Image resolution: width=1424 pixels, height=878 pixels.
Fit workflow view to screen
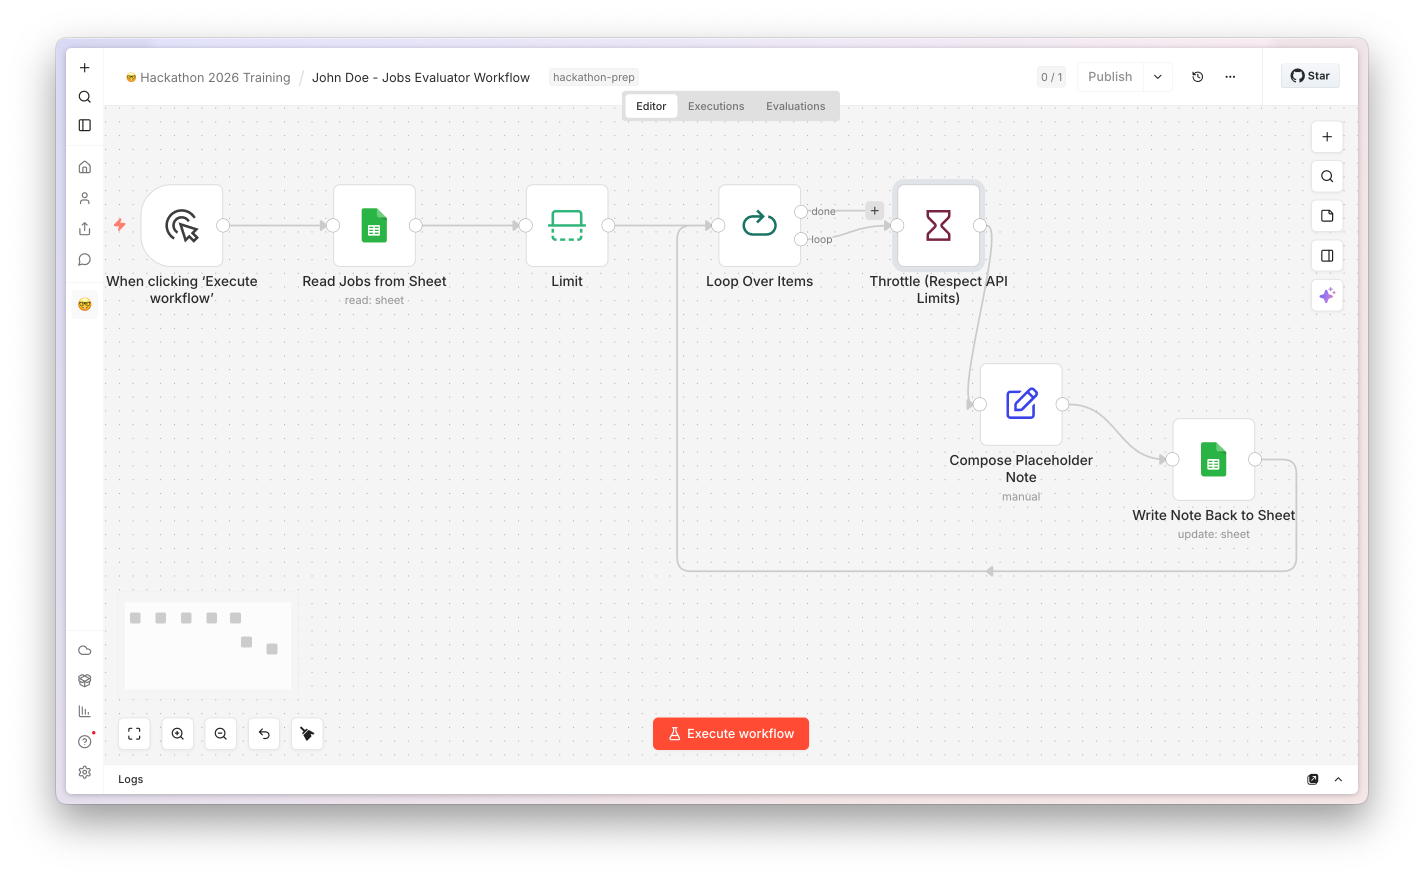click(x=134, y=734)
